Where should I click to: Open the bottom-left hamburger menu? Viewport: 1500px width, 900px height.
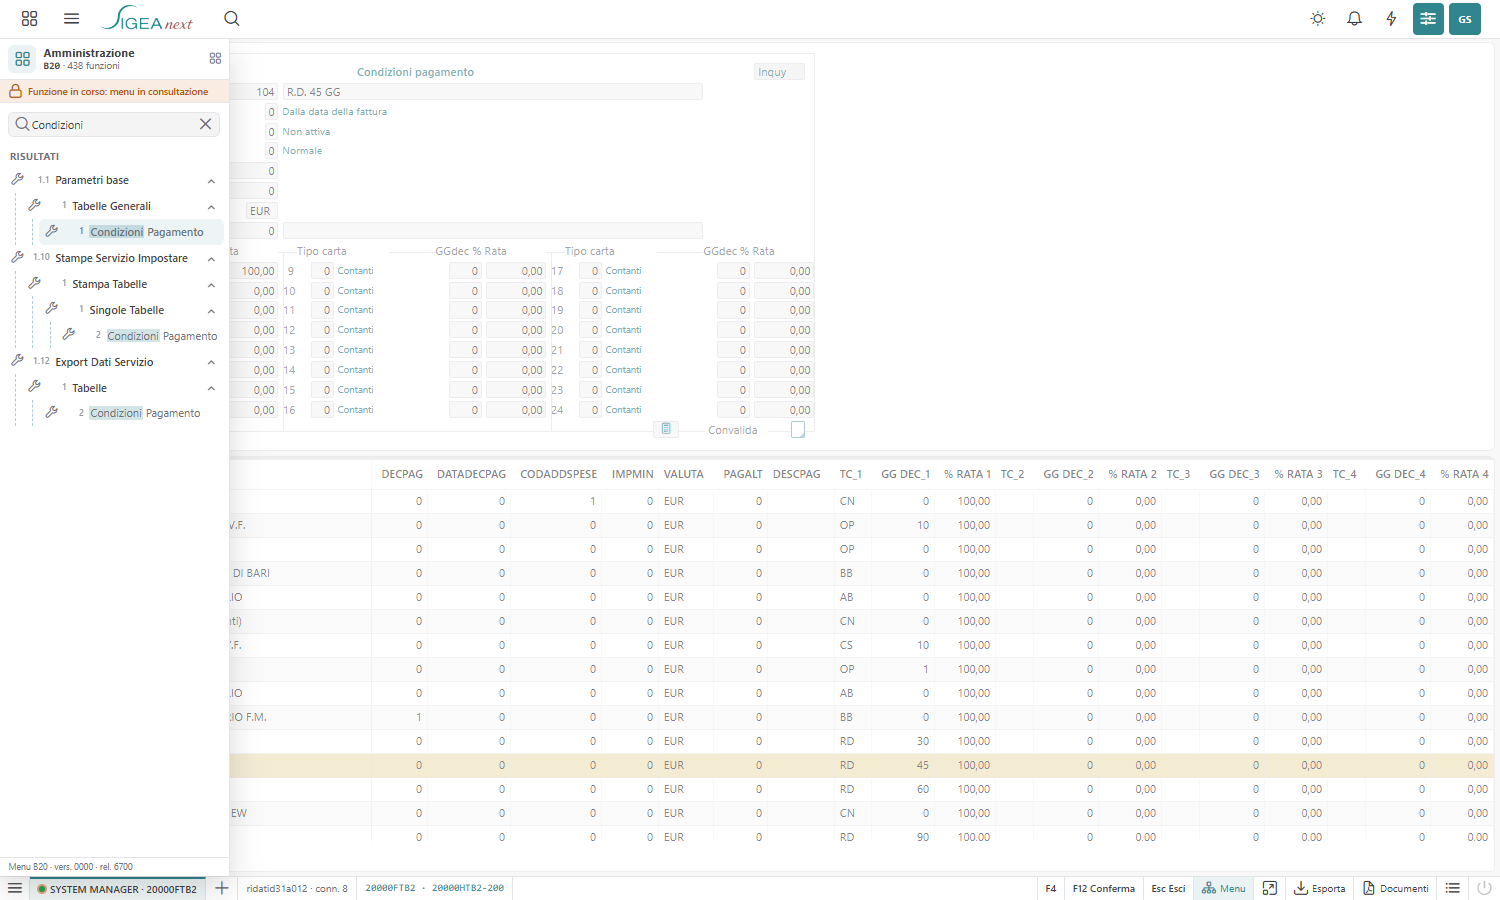tap(15, 888)
